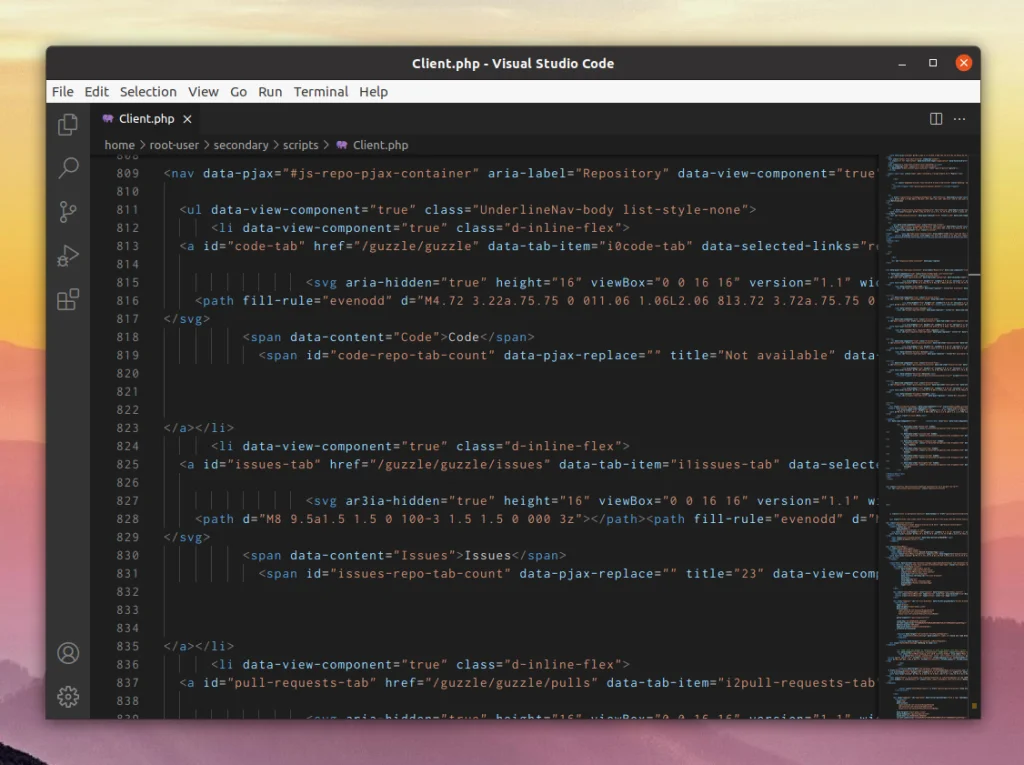Select the Client.php editor tab
1024x765 pixels.
click(145, 119)
